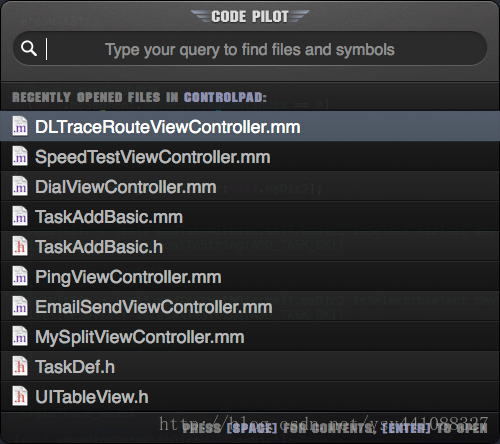The width and height of the screenshot is (500, 444).
Task: Click the [ENTER] to open hint
Action: [x=435, y=428]
